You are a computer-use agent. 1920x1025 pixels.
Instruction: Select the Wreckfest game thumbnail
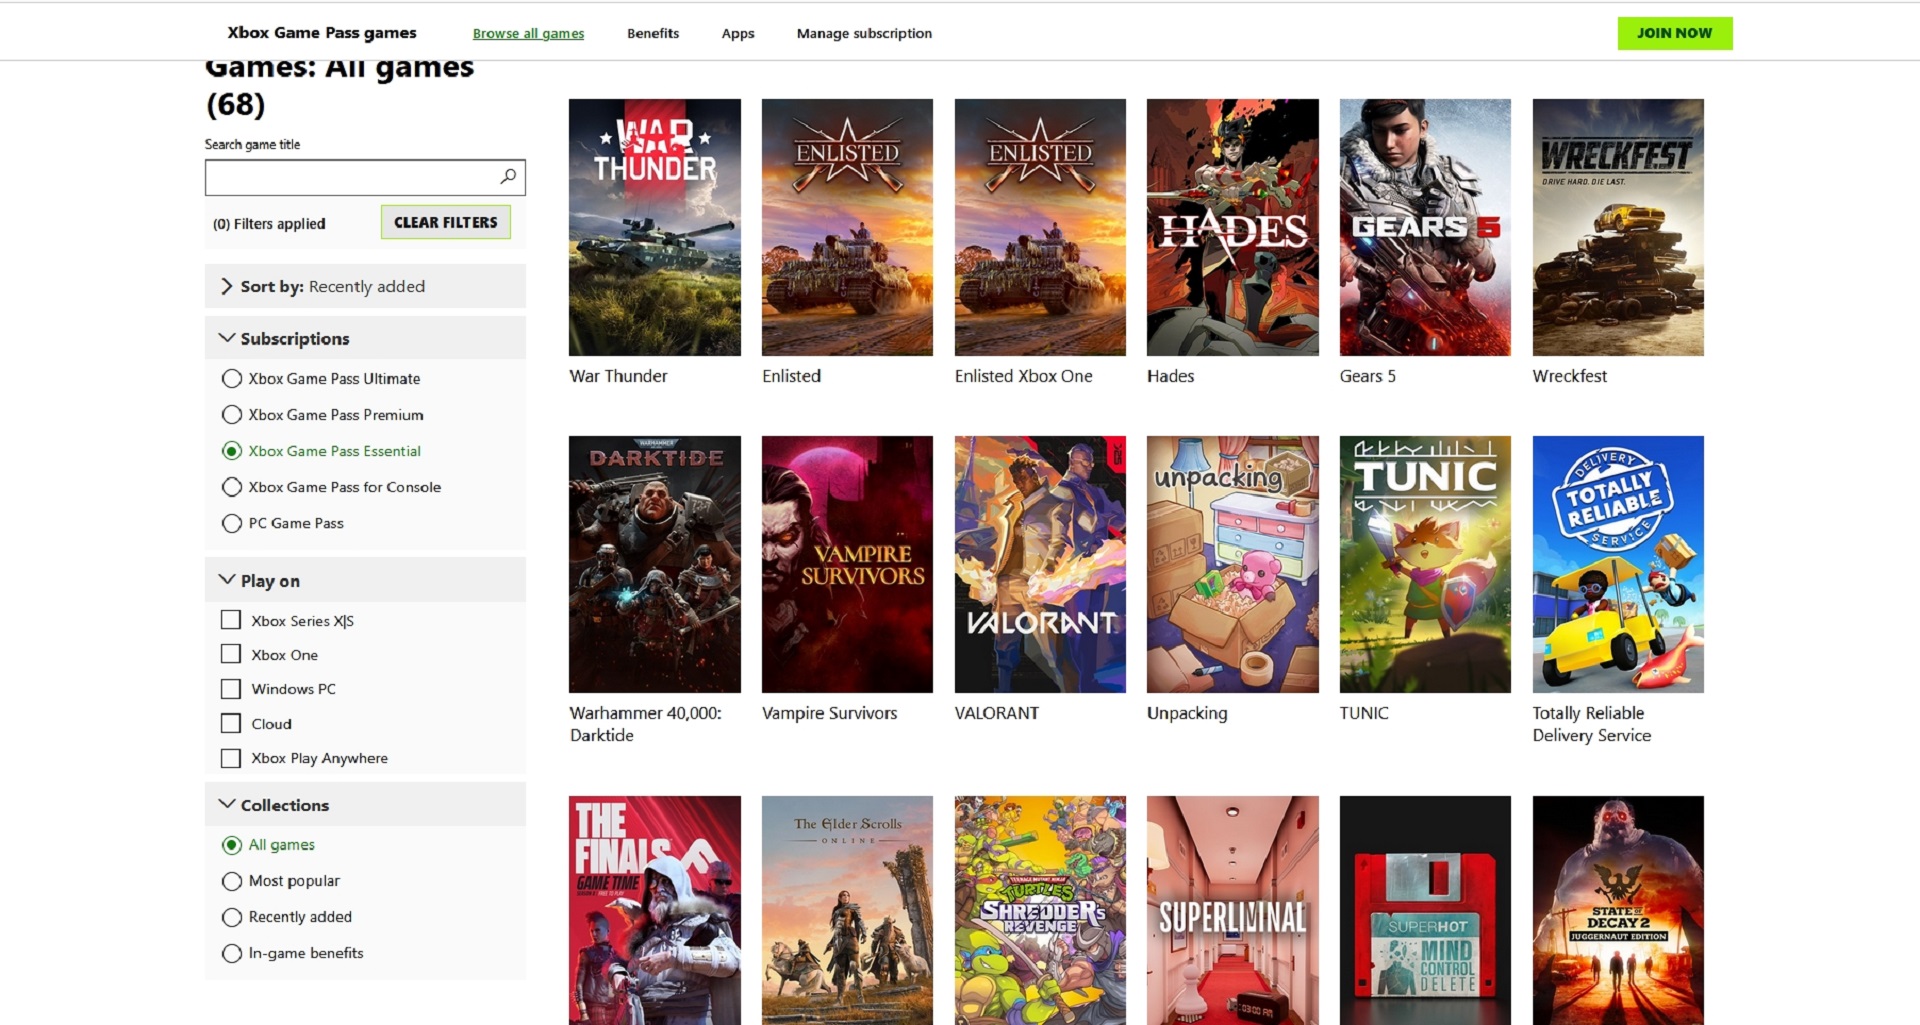(x=1618, y=227)
